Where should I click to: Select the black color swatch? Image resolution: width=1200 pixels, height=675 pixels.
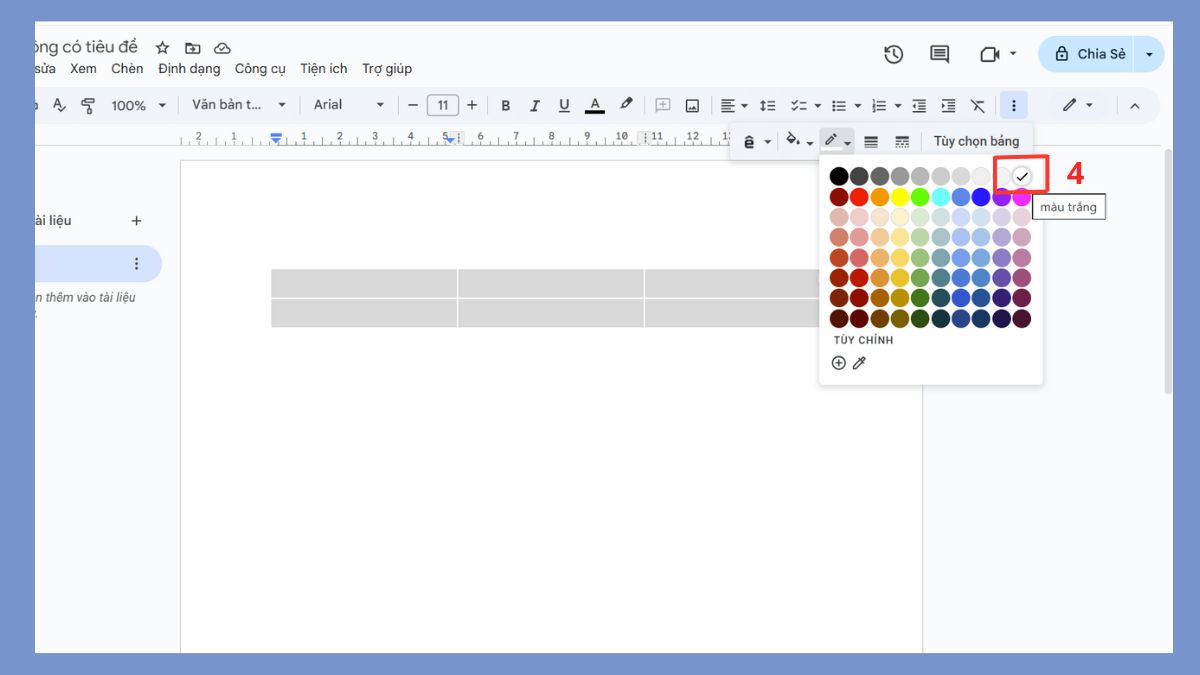(x=839, y=176)
